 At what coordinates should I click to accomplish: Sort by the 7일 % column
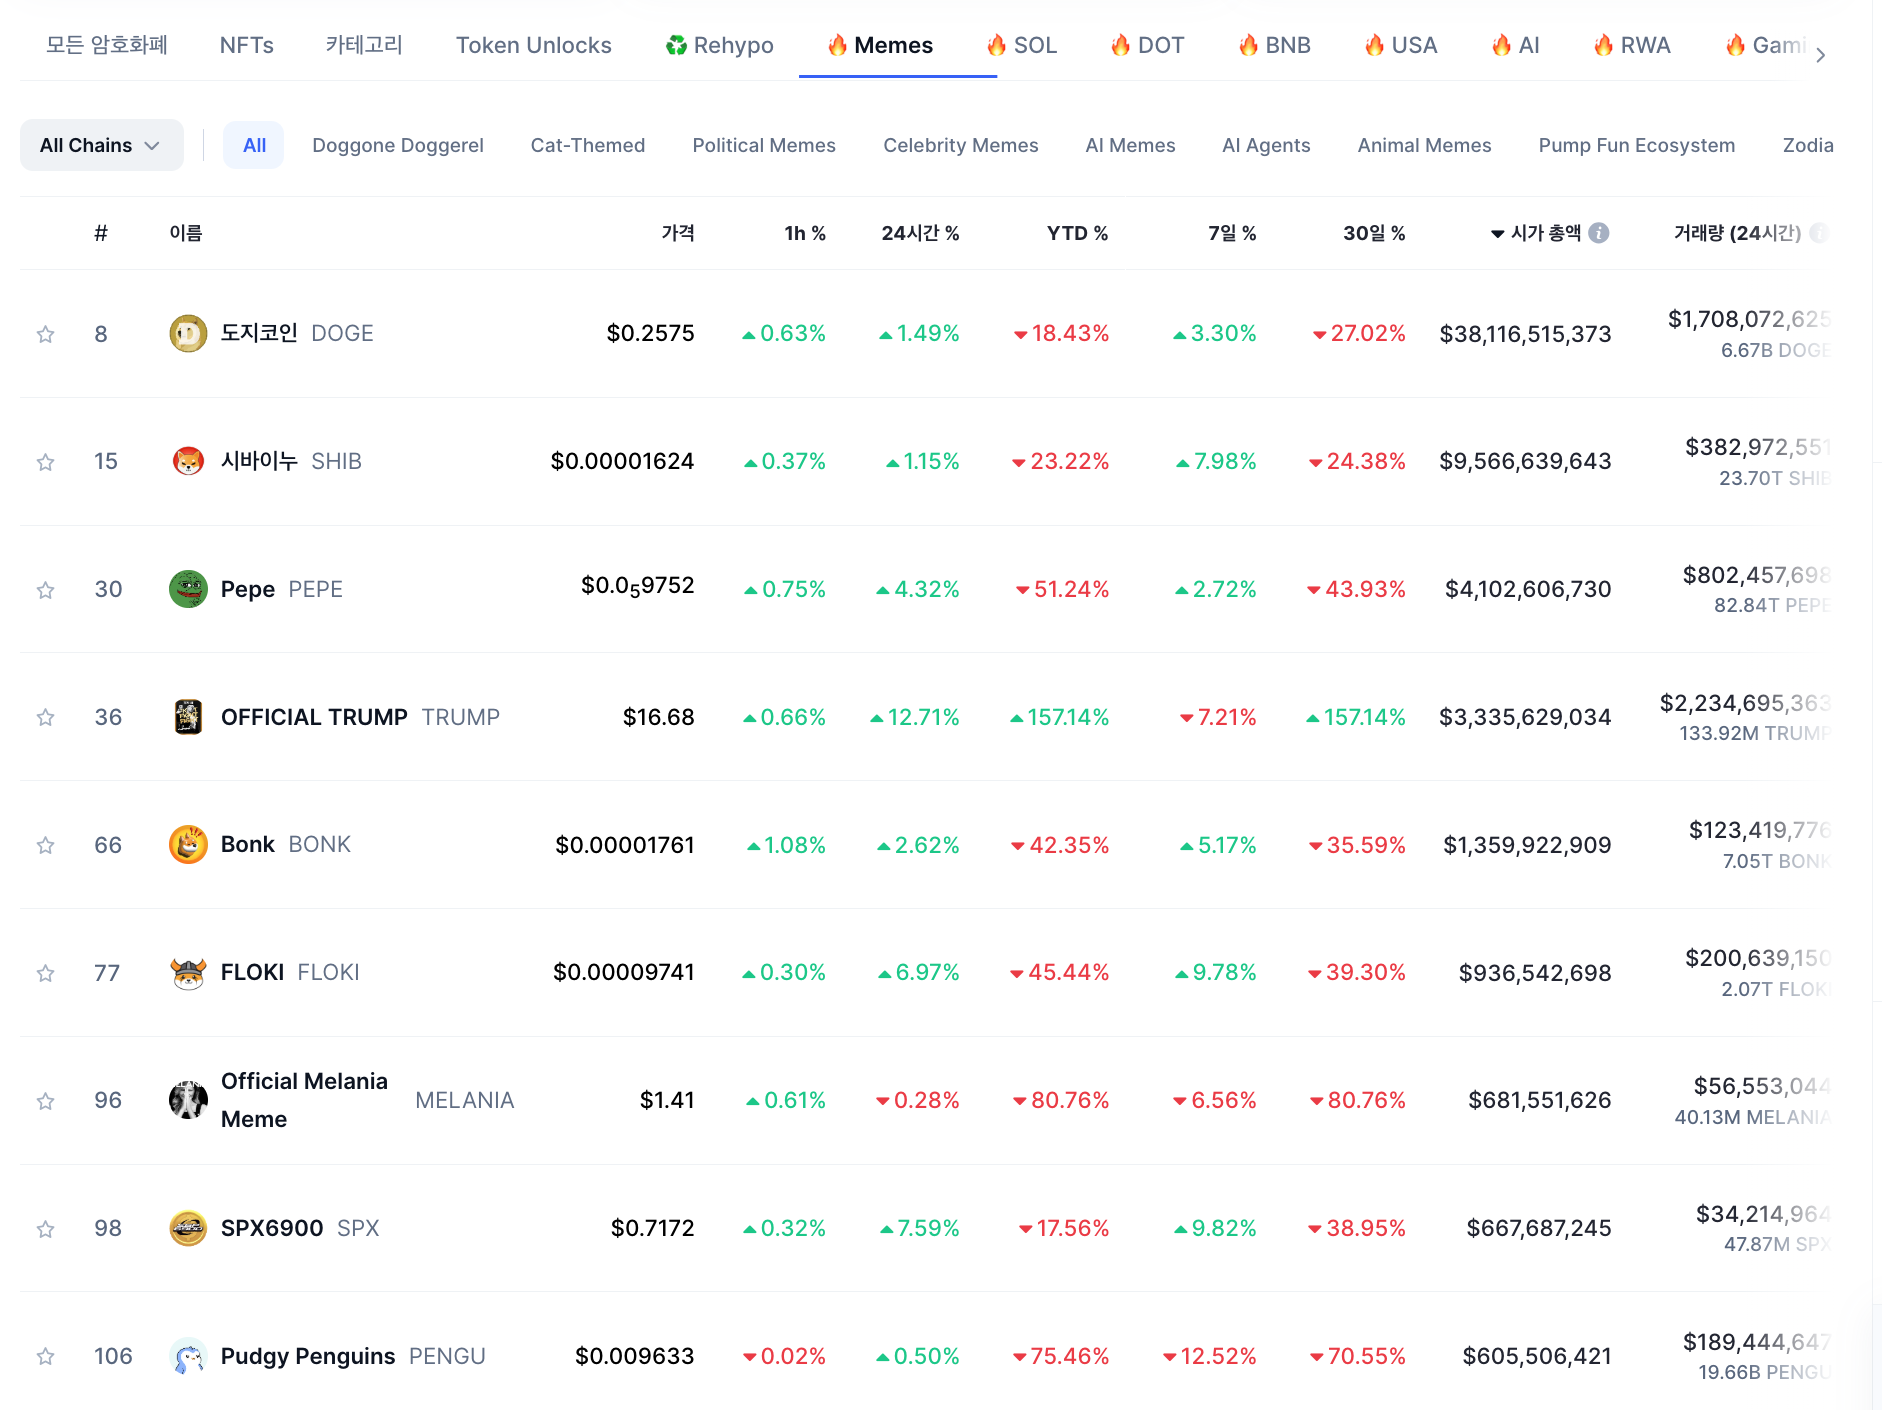coord(1232,233)
